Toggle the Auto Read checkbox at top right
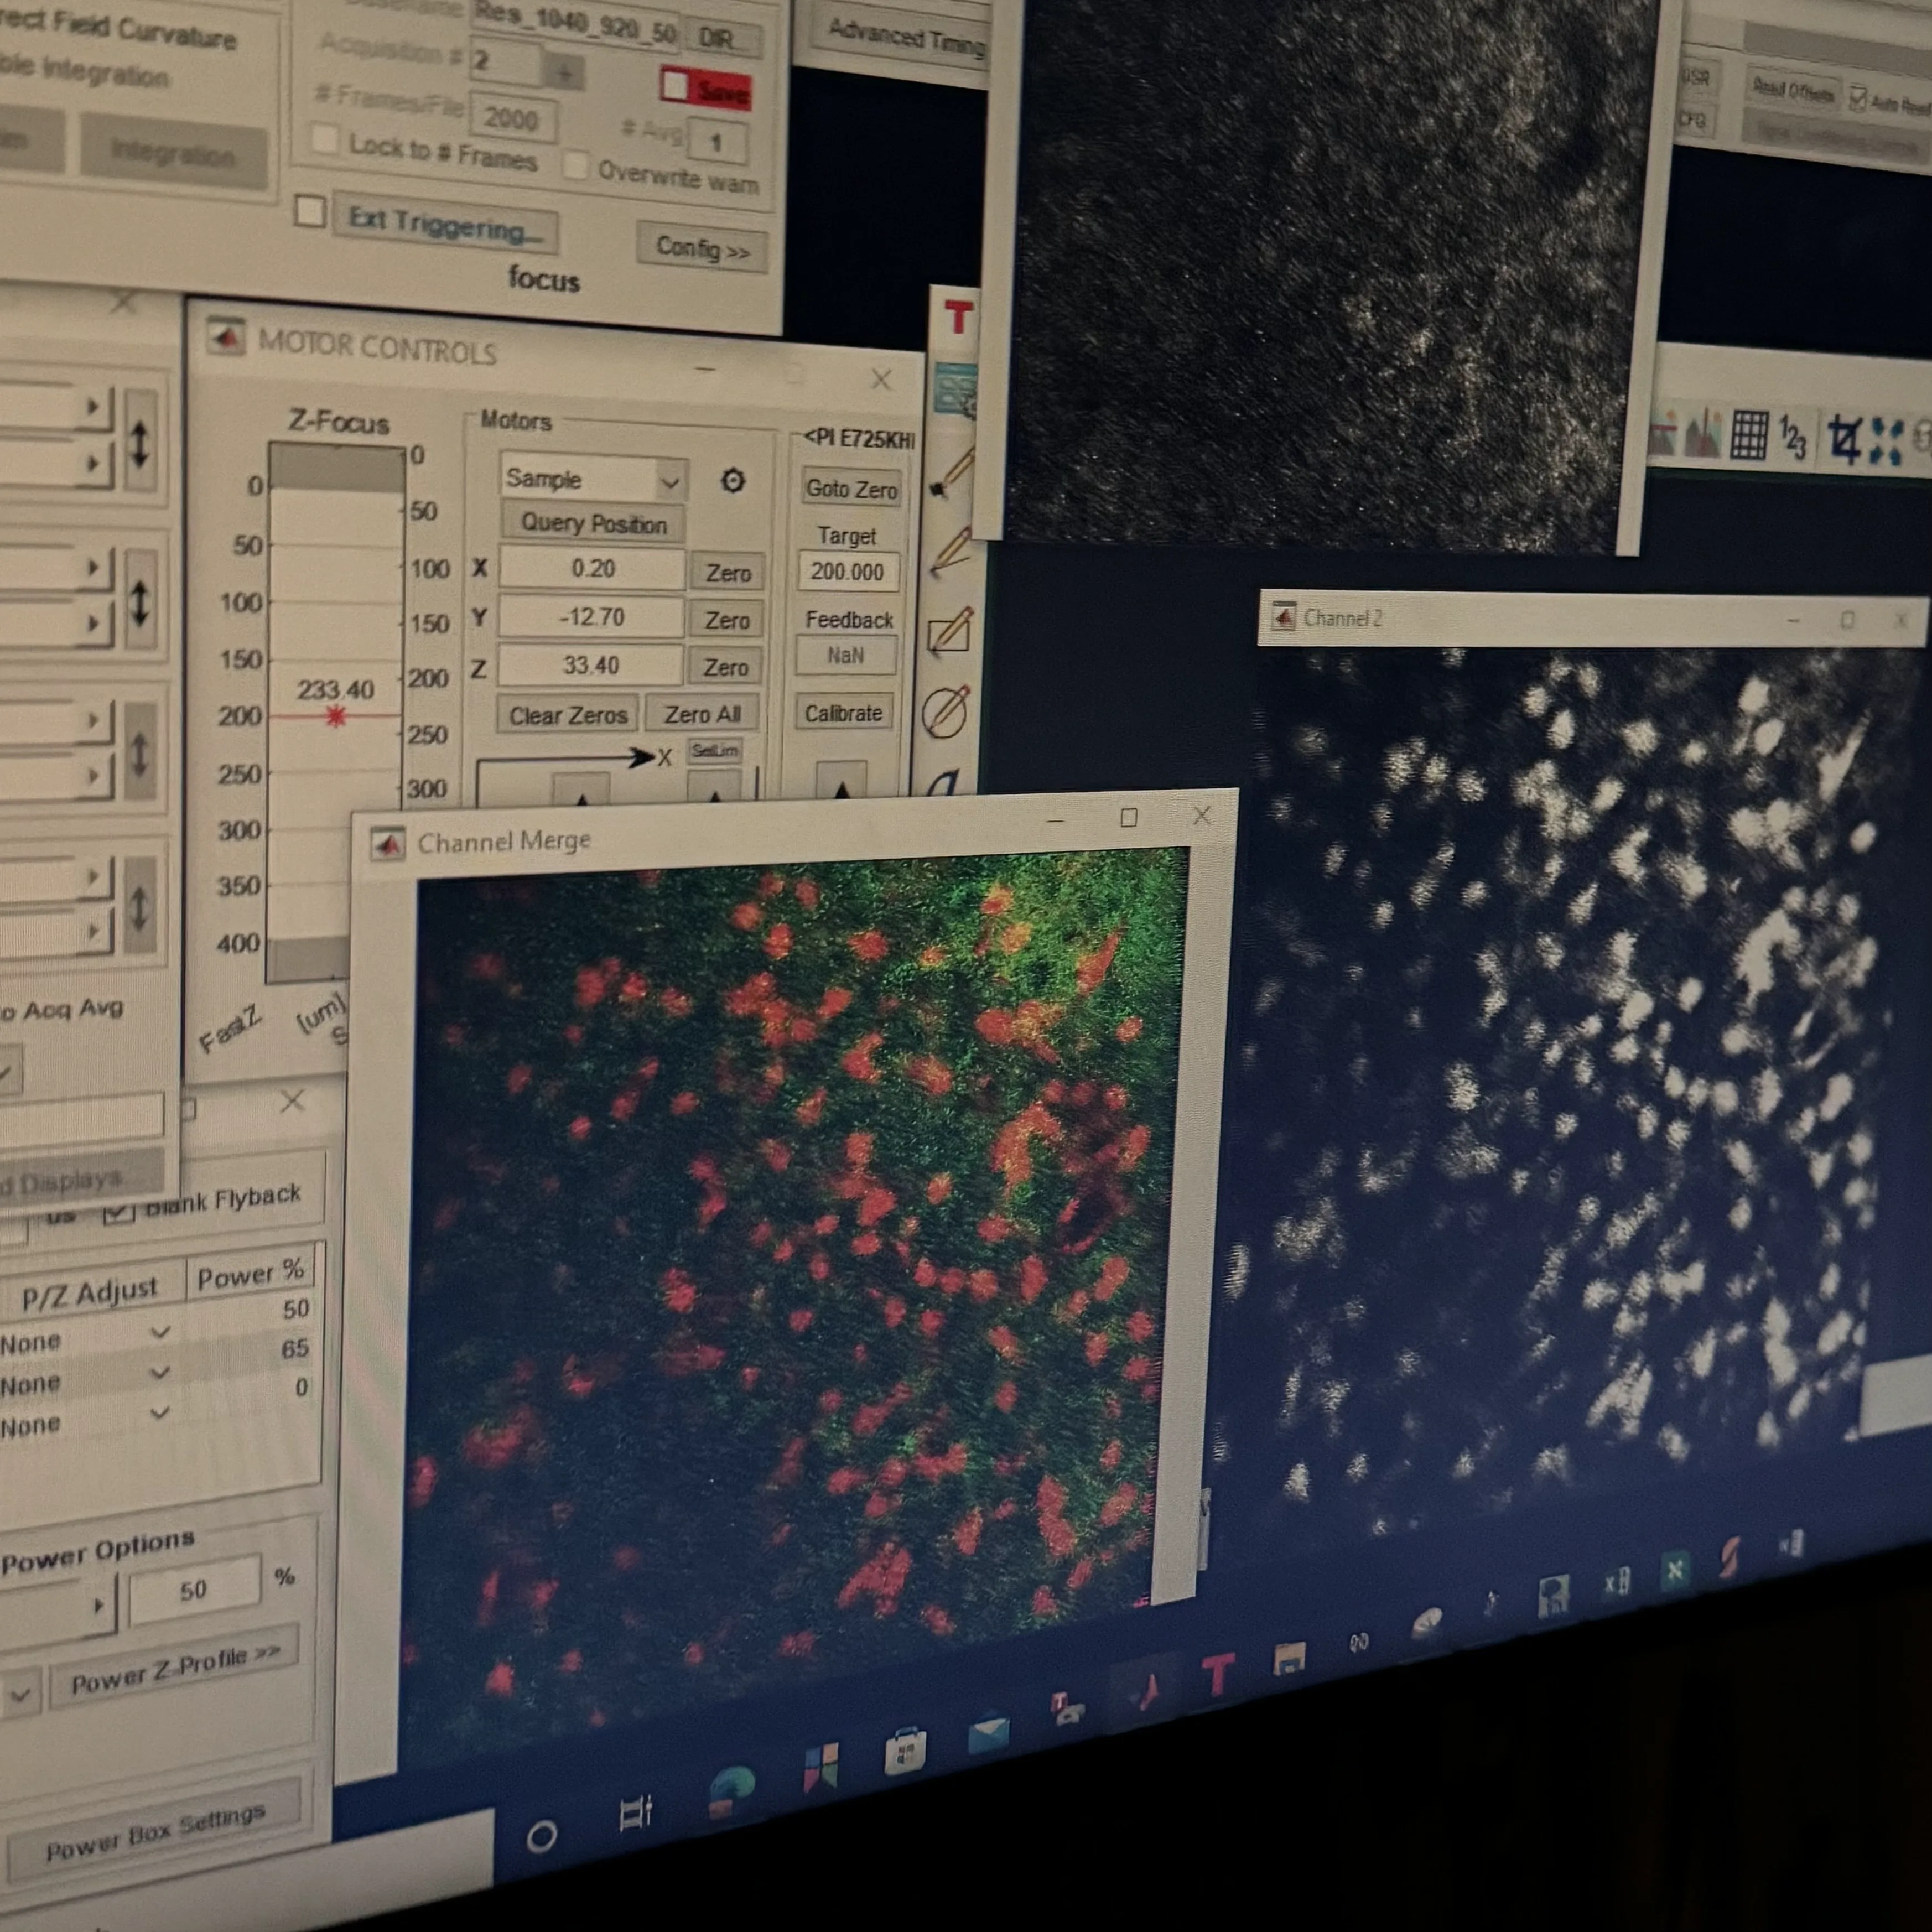Image resolution: width=1932 pixels, height=1932 pixels. [x=1858, y=99]
